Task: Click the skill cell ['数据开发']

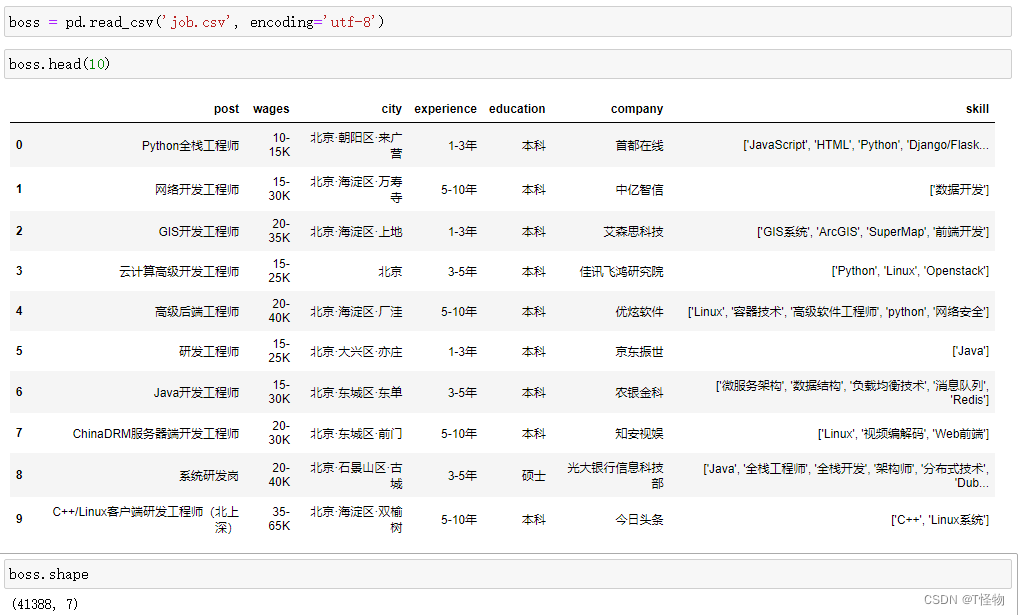Action: click(959, 190)
